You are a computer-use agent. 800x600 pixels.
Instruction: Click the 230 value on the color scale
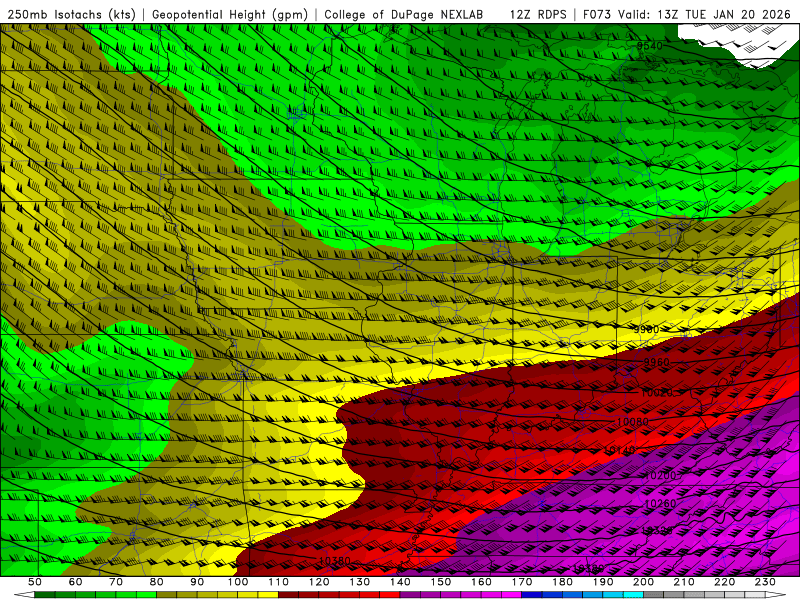(x=766, y=582)
